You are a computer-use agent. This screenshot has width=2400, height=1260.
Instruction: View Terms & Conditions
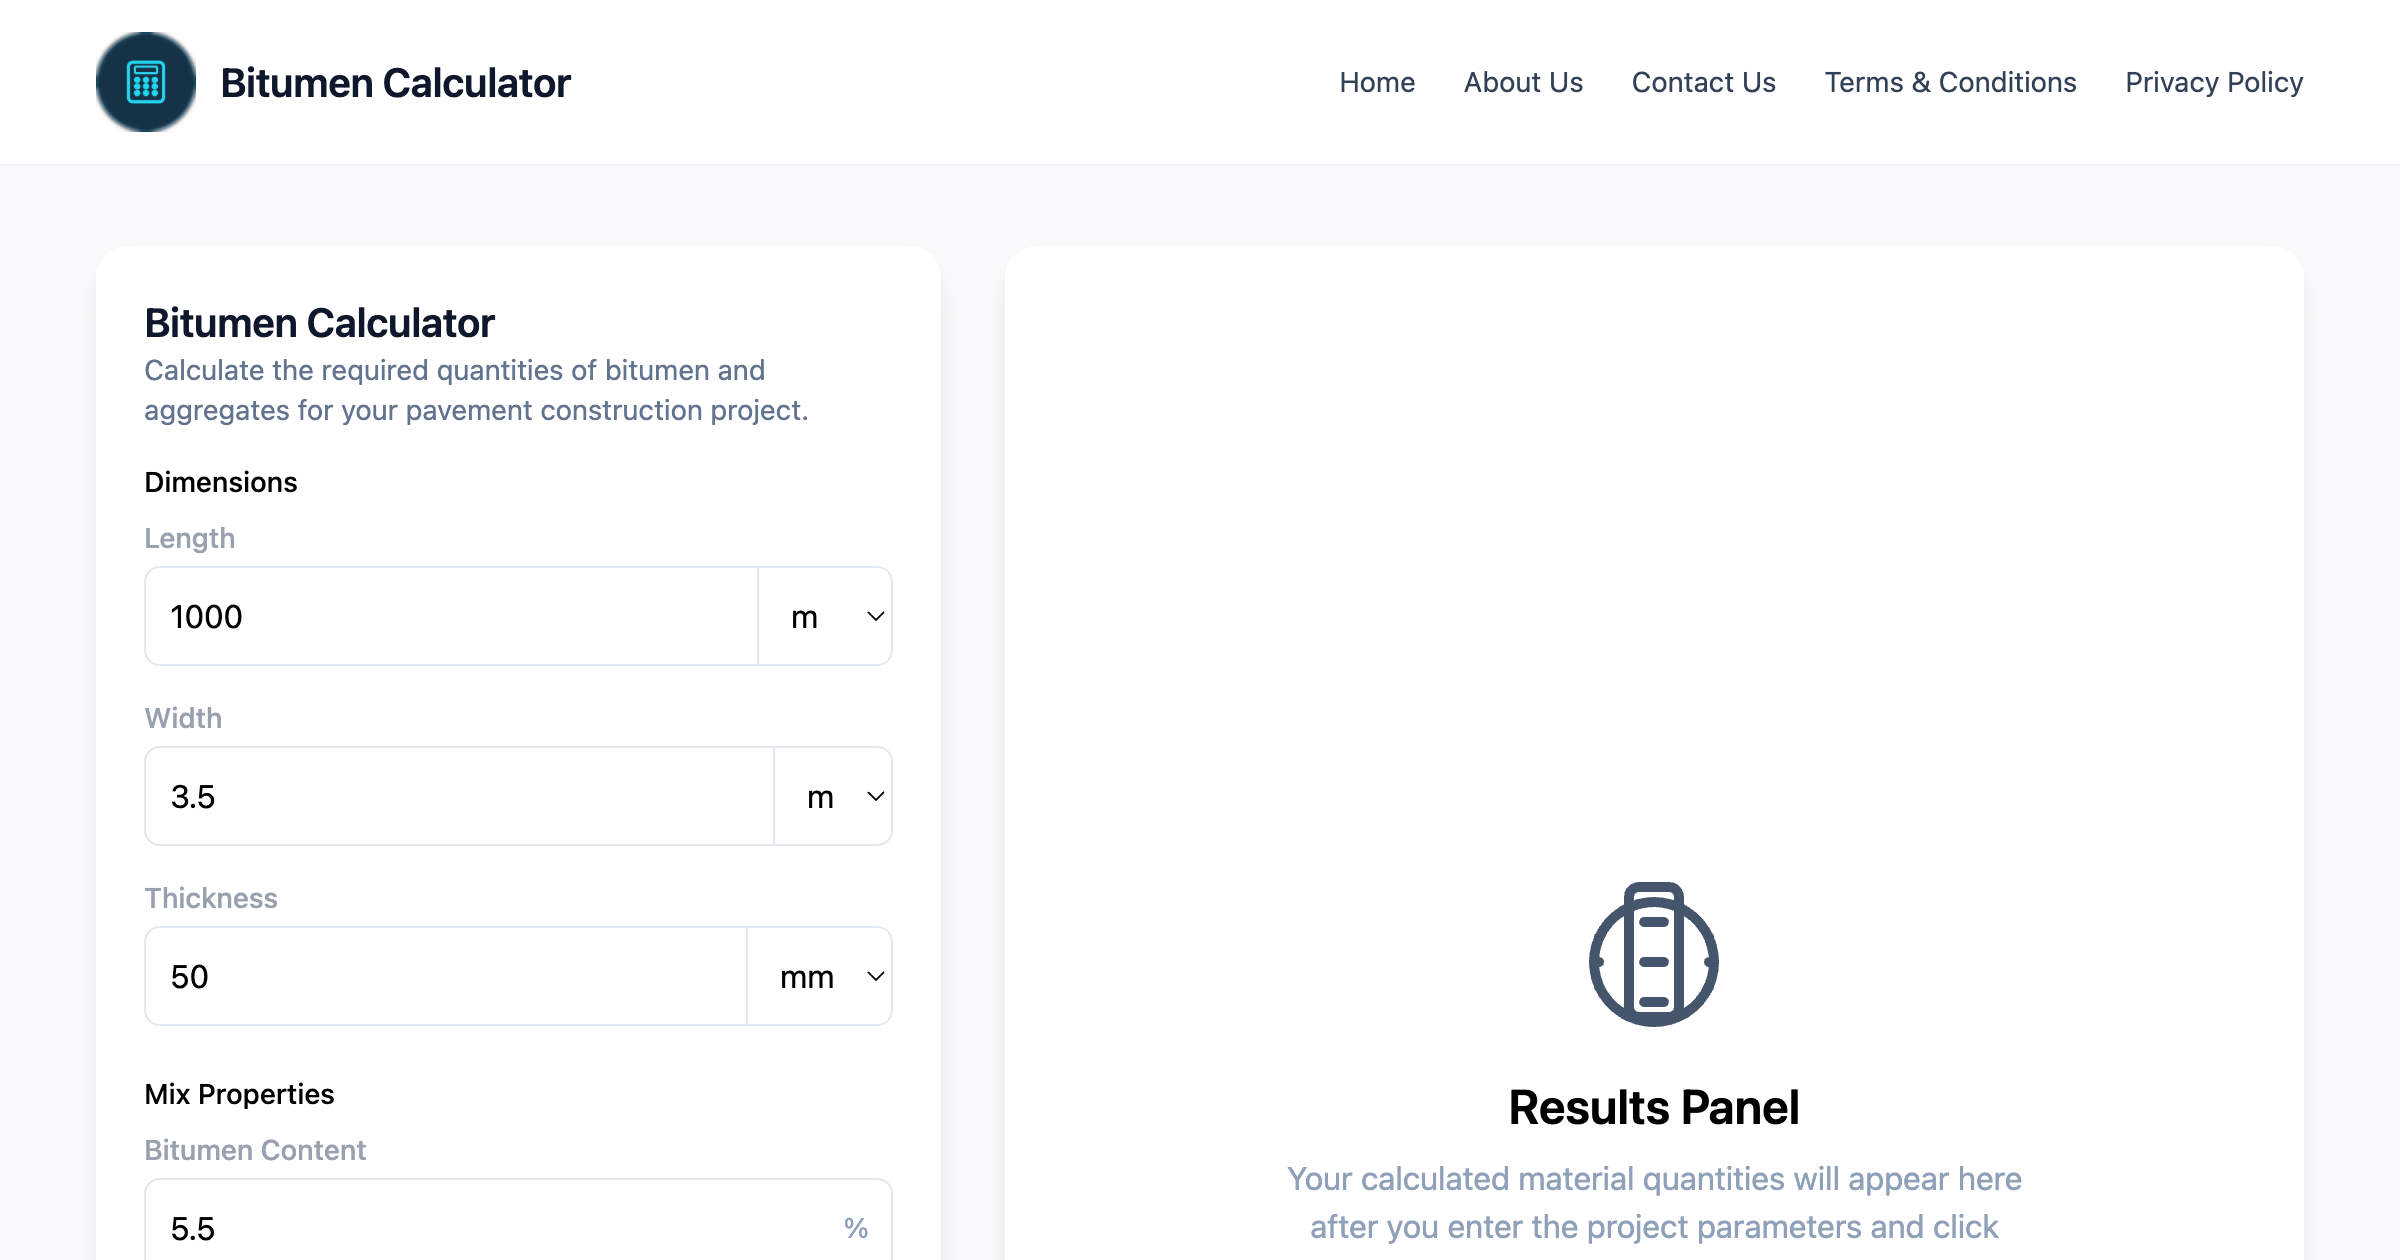1950,82
